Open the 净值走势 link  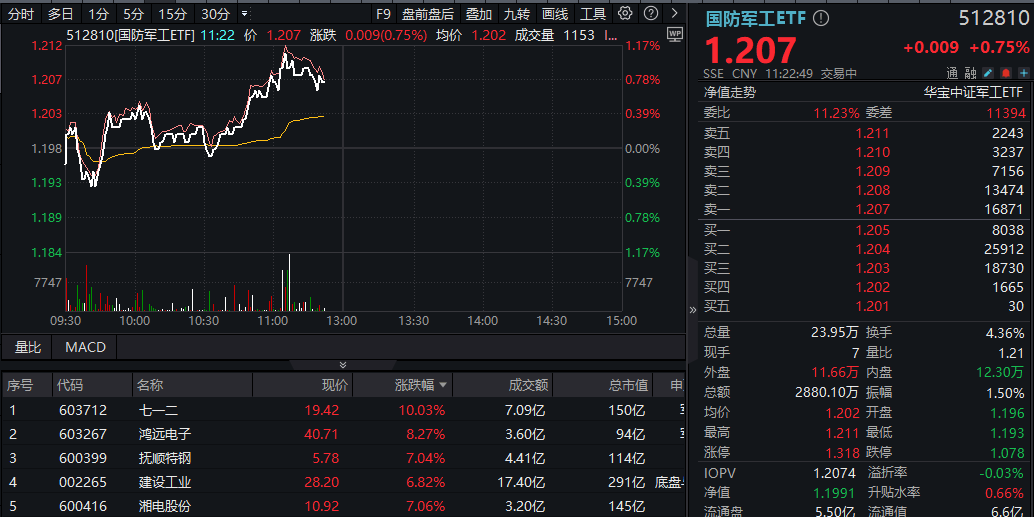[730, 92]
